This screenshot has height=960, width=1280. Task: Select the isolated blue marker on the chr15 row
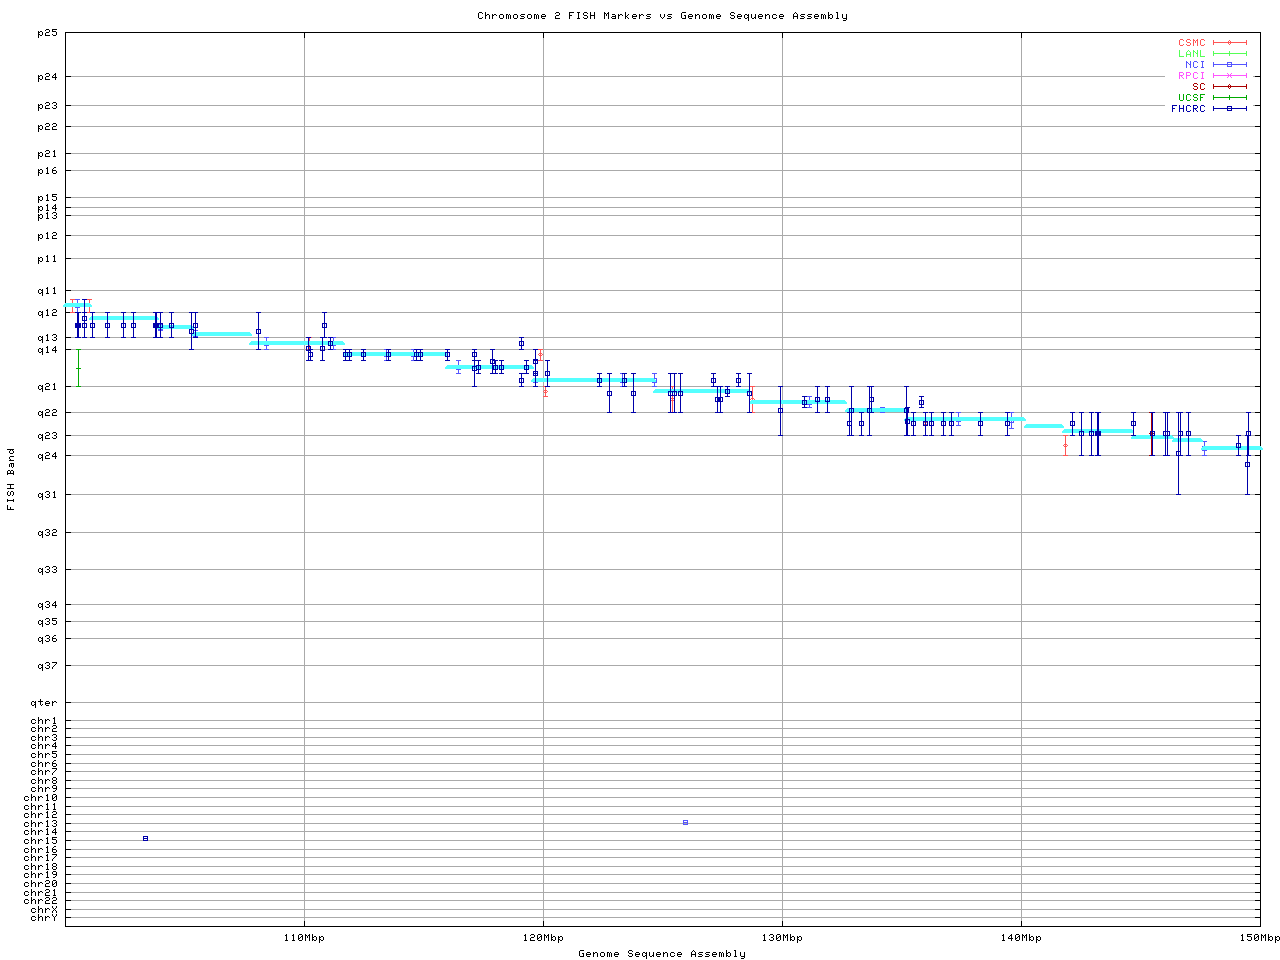(145, 838)
